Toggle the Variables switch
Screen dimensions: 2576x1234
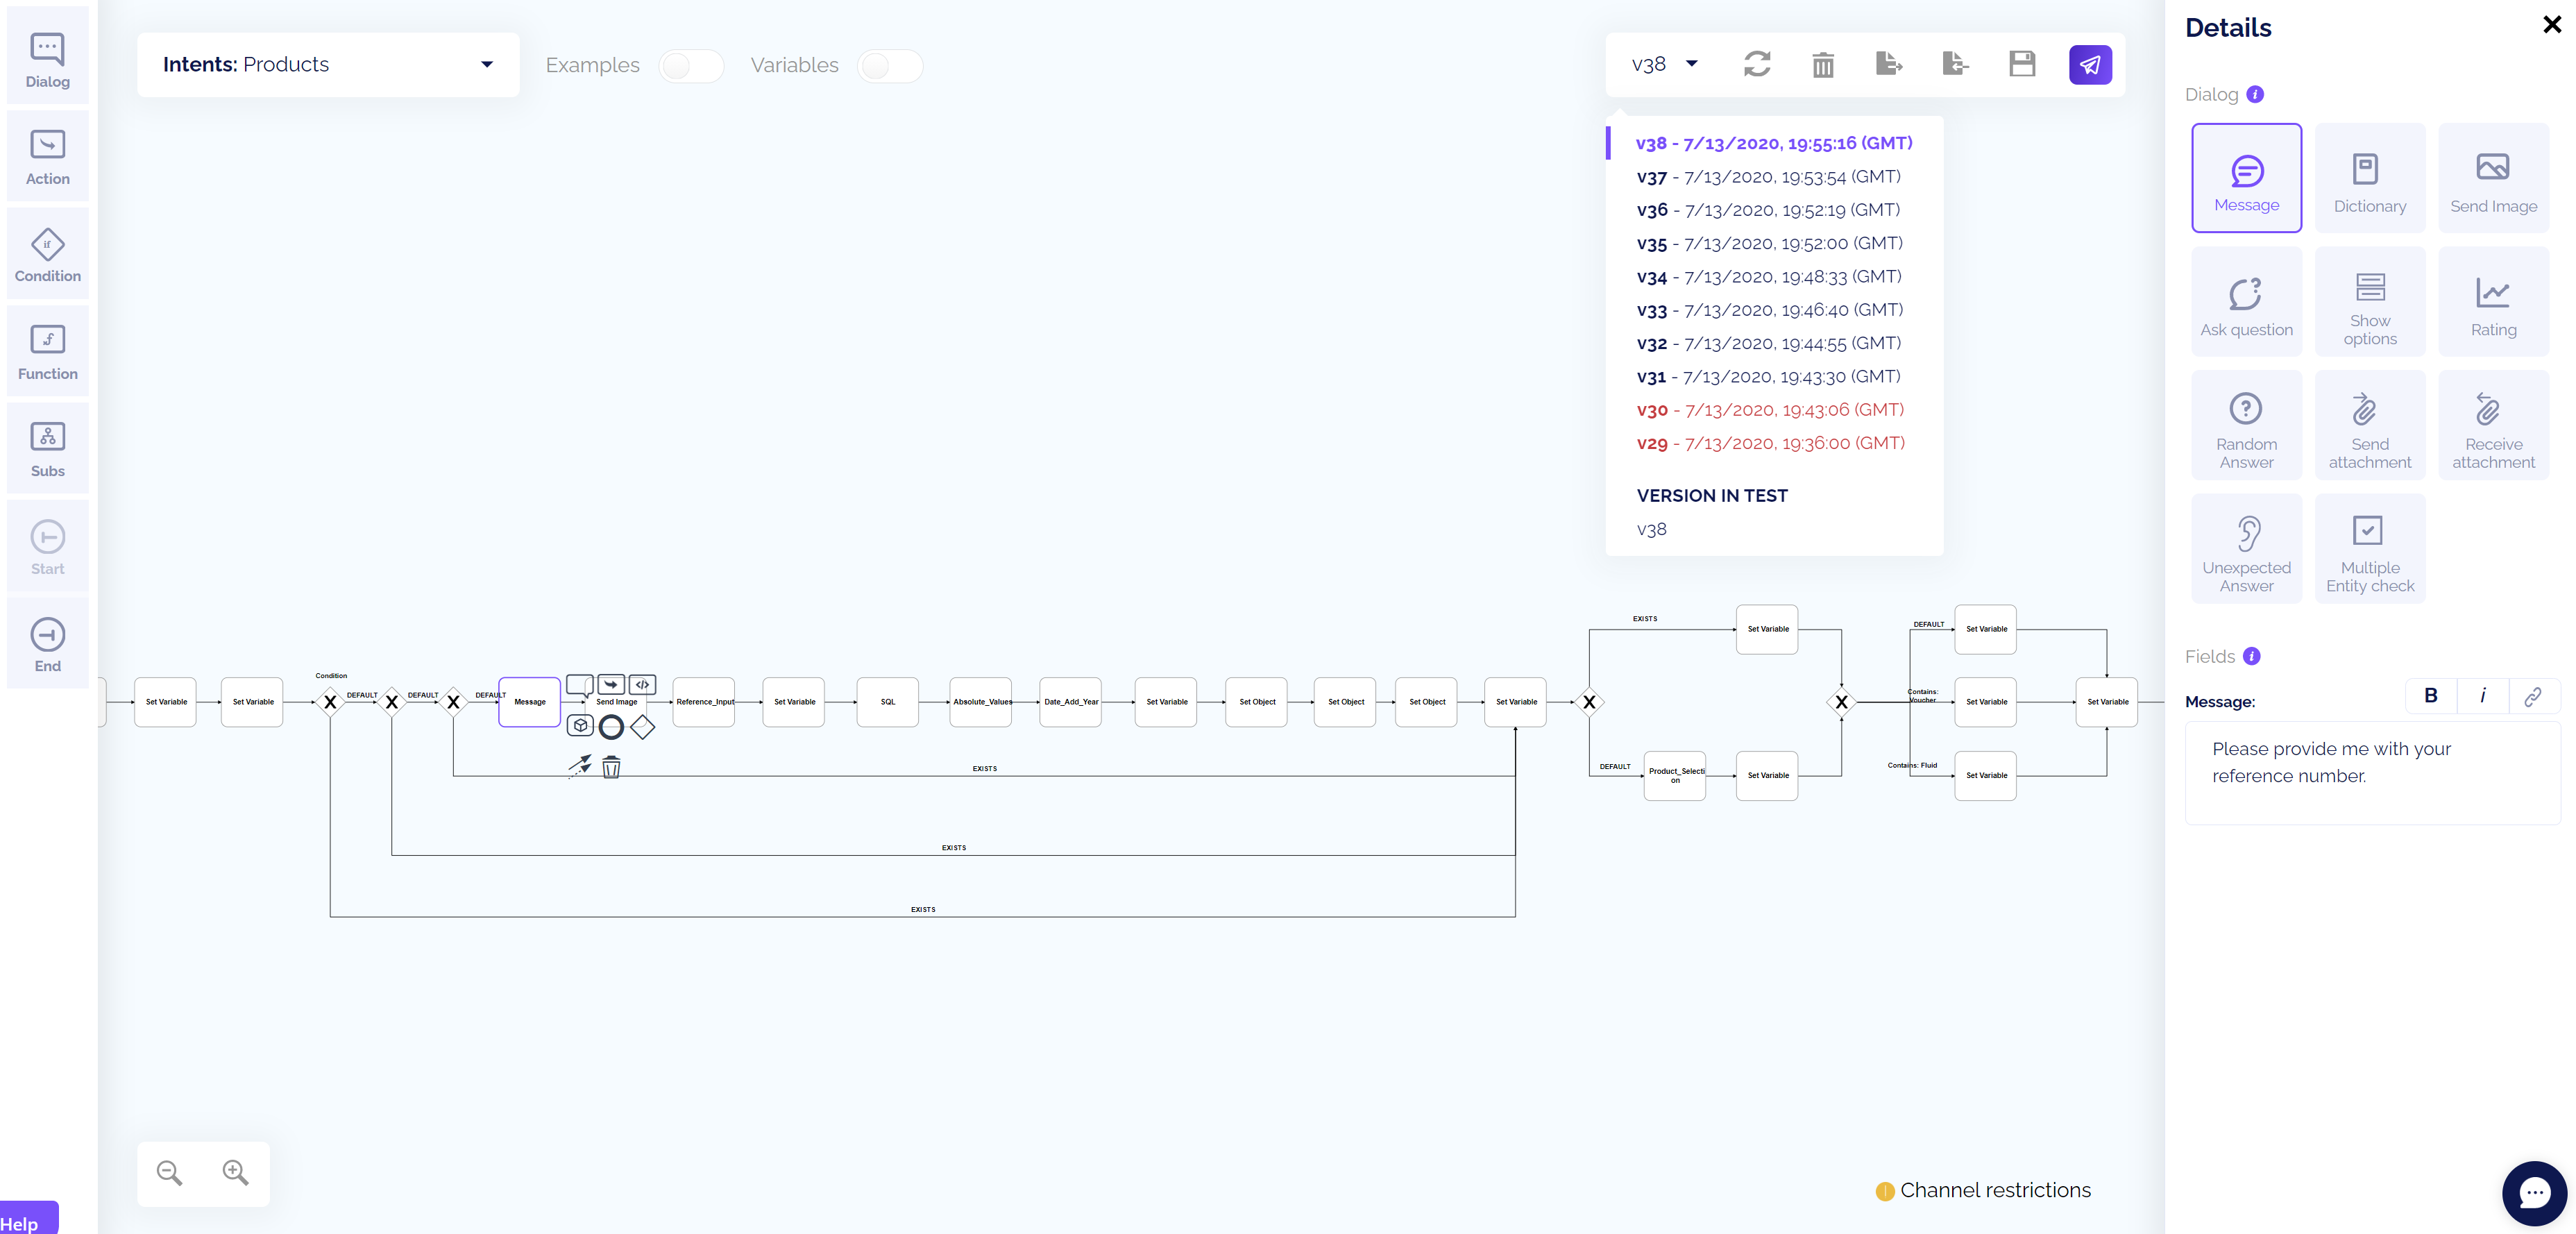coord(888,66)
